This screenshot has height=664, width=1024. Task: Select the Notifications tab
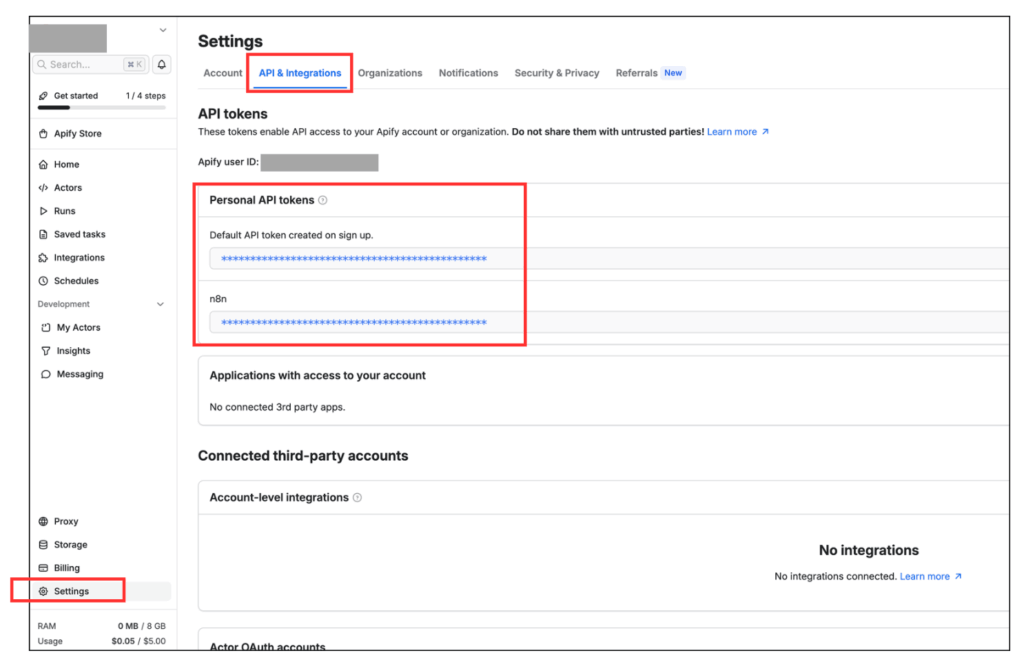coord(468,73)
